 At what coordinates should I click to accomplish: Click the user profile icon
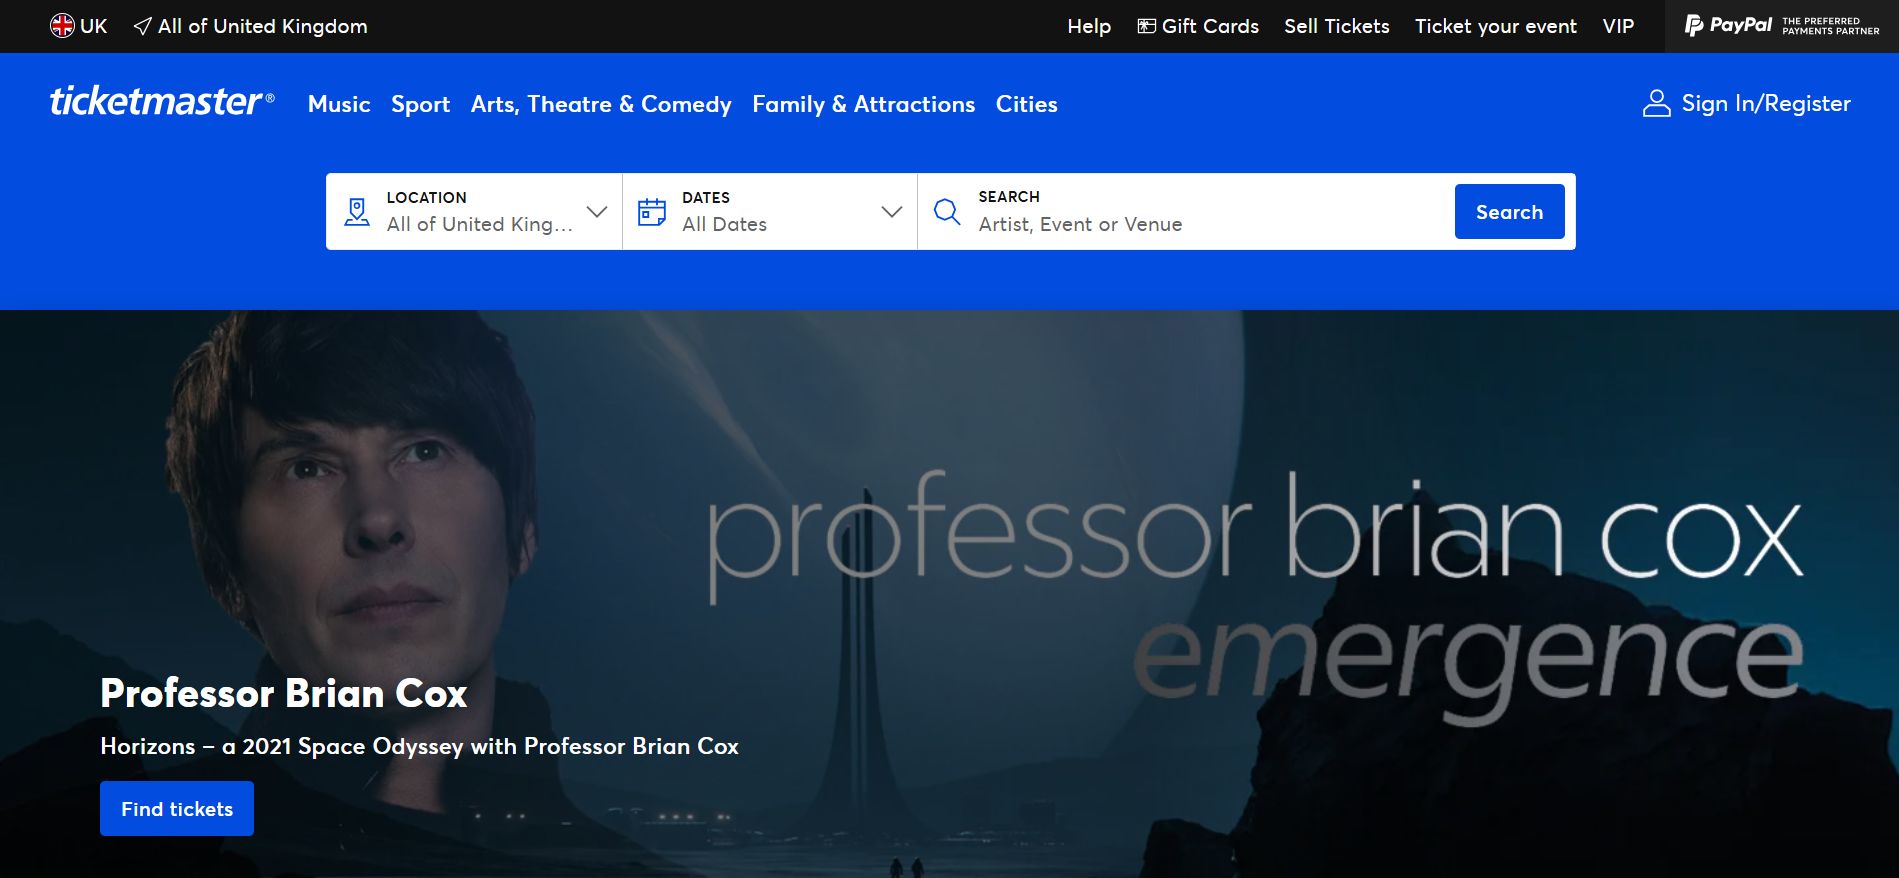tap(1656, 104)
